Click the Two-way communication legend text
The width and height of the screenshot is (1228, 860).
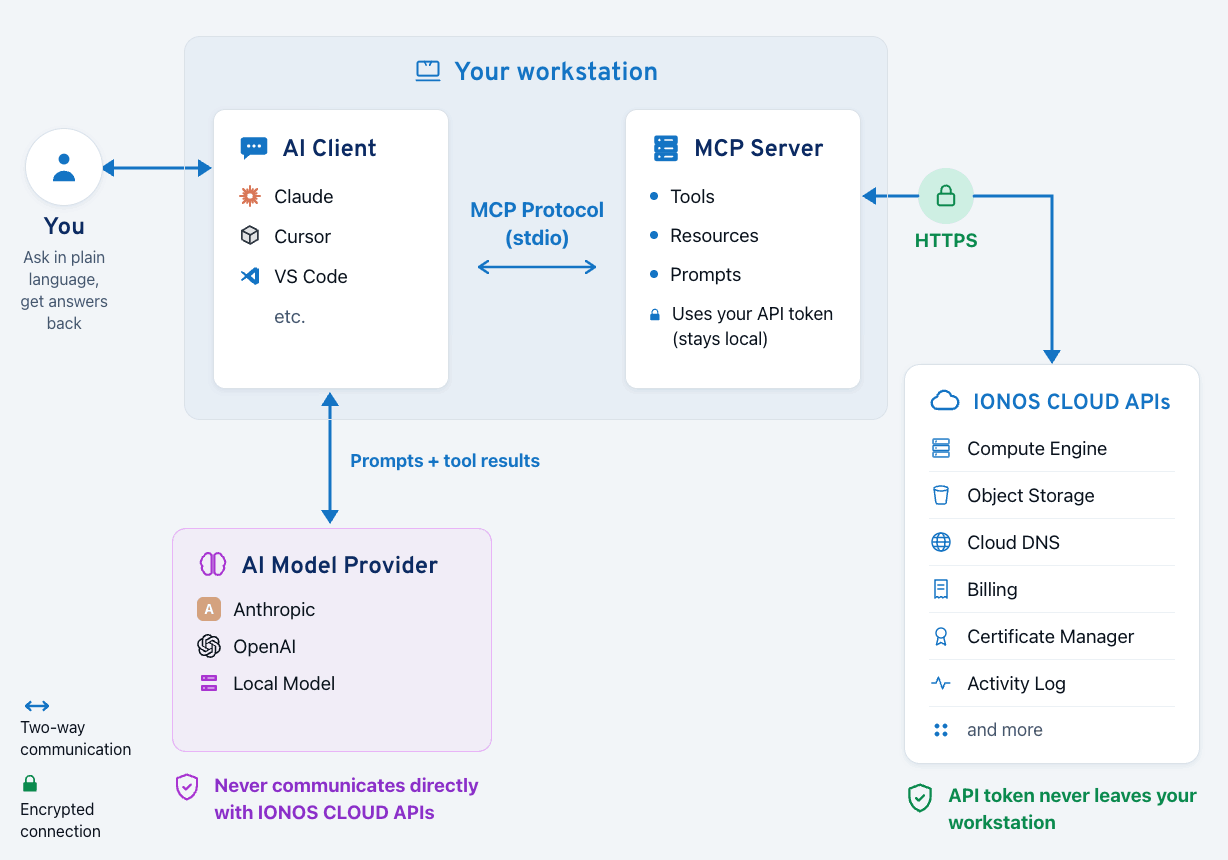pyautogui.click(x=75, y=739)
